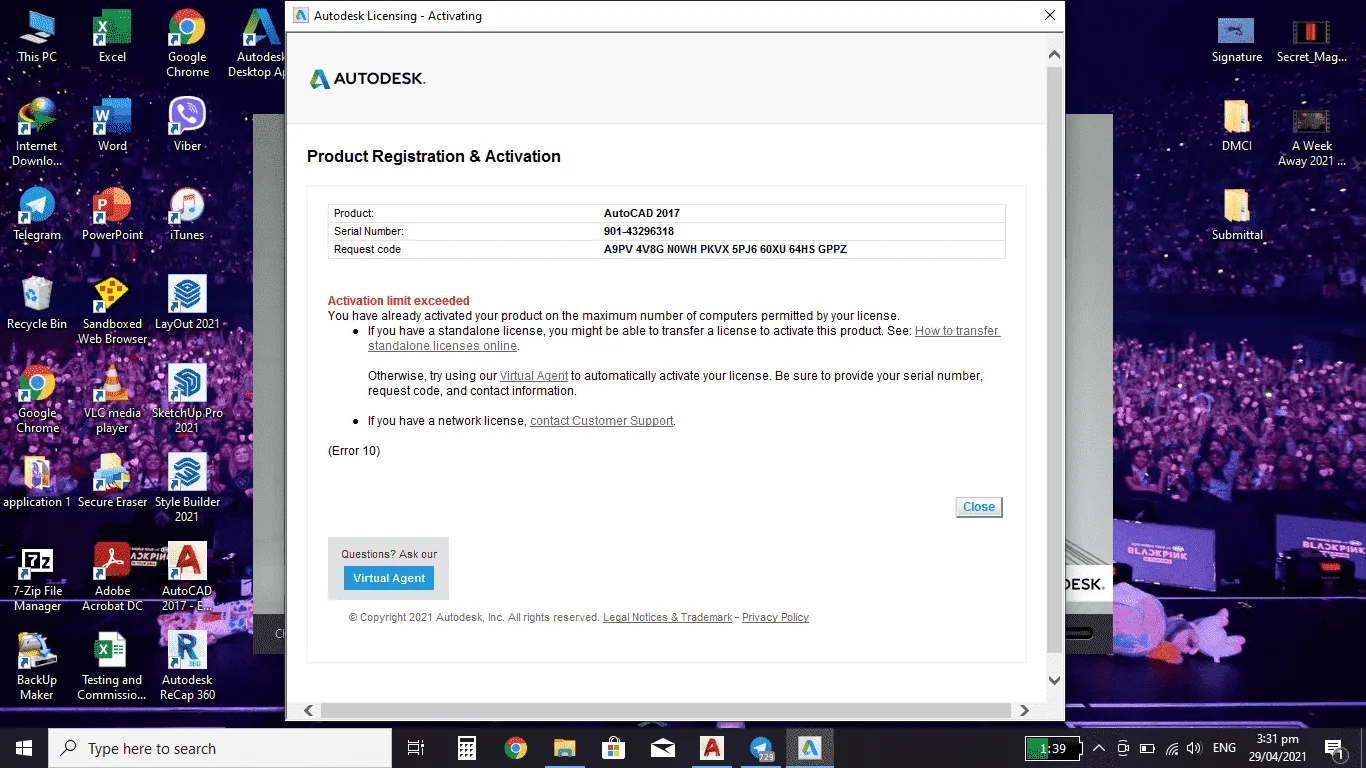1366x768 pixels.
Task: Select the Submittal folder on desktop
Action: coord(1237,214)
